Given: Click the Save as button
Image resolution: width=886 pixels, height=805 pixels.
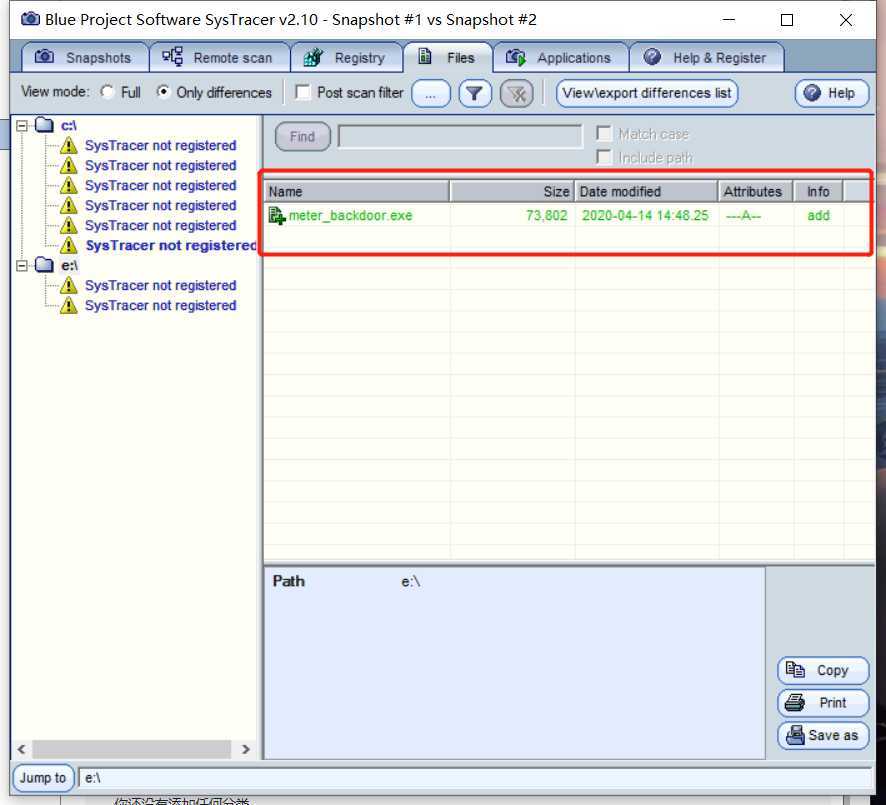Looking at the screenshot, I should (x=823, y=736).
